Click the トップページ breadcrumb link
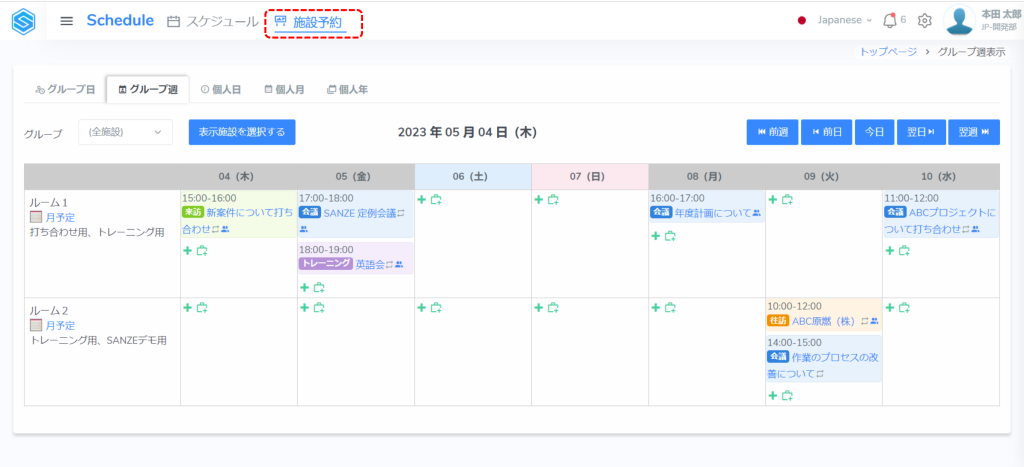This screenshot has height=467, width=1024. click(888, 52)
